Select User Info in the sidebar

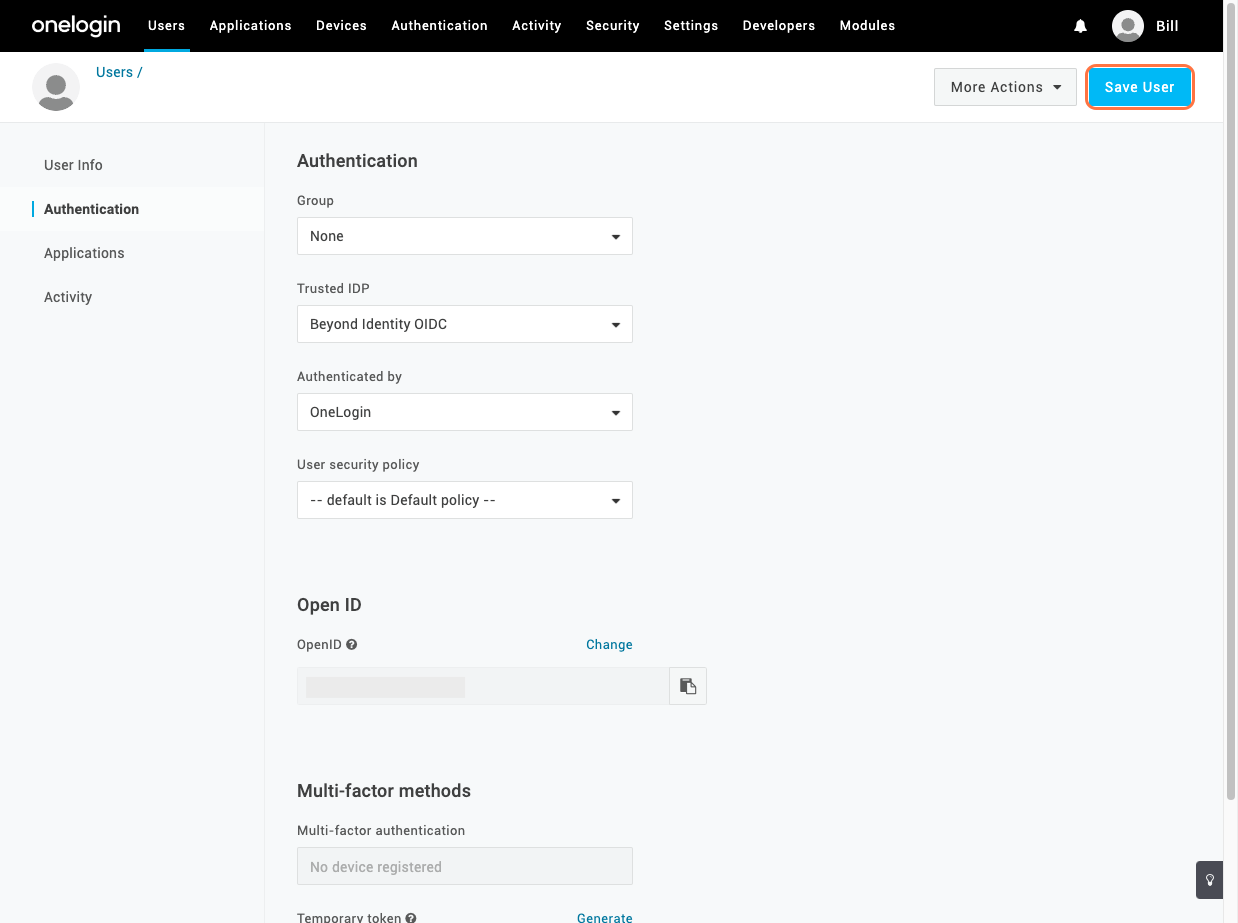73,165
